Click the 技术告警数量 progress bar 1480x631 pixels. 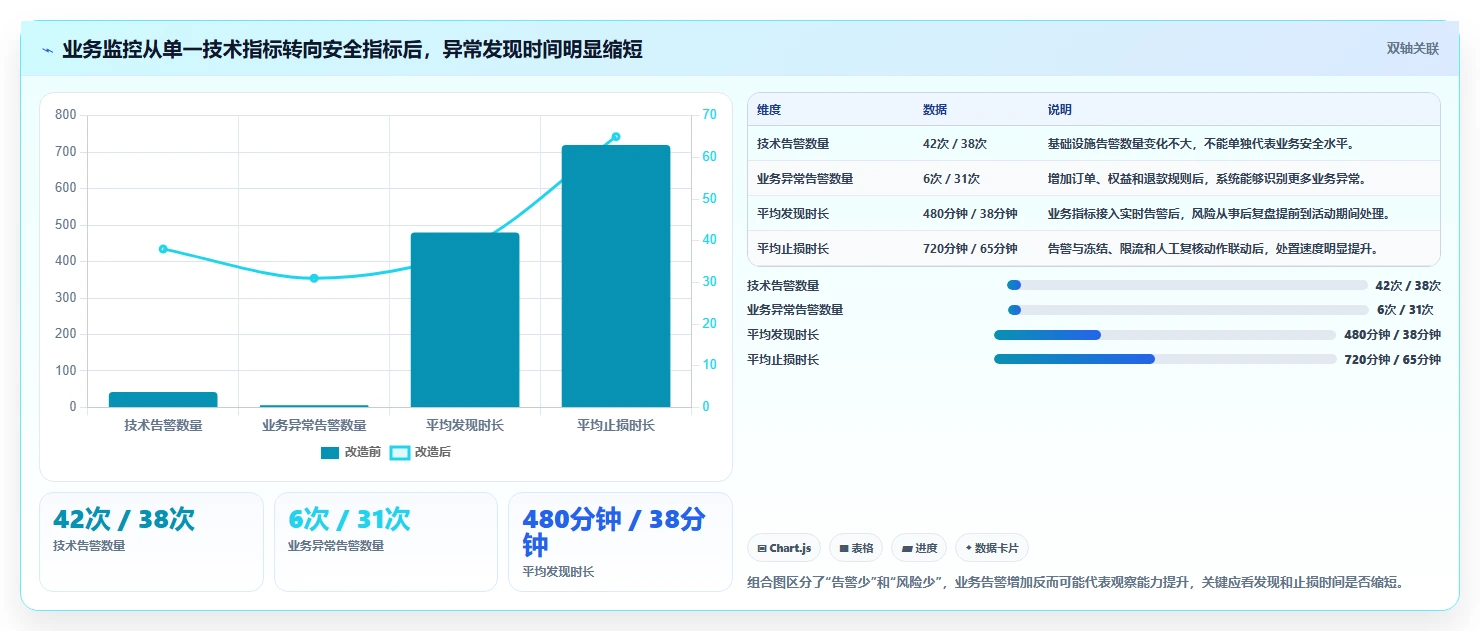[x=1187, y=285]
